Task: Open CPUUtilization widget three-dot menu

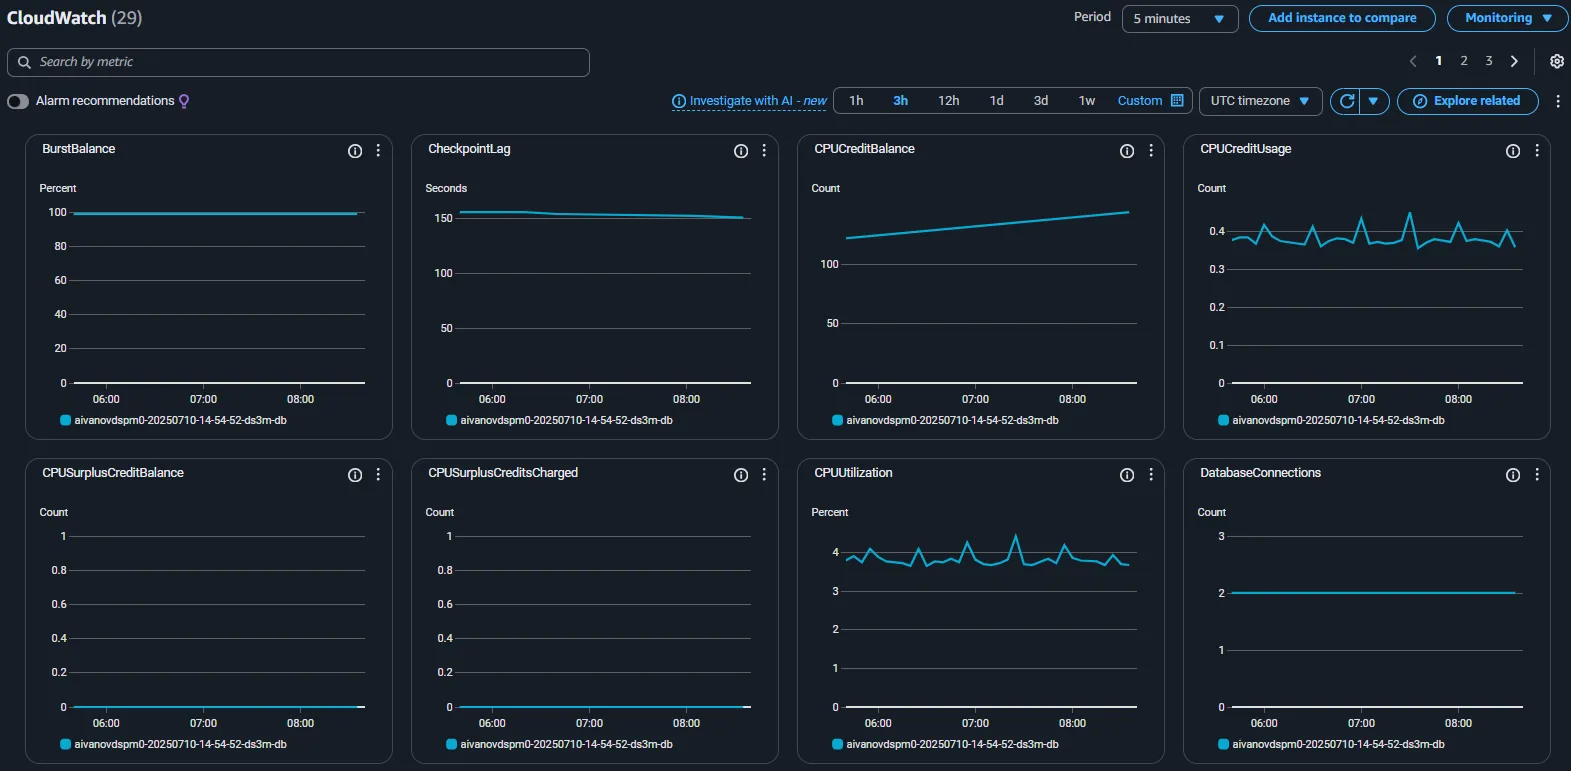Action: point(1150,475)
